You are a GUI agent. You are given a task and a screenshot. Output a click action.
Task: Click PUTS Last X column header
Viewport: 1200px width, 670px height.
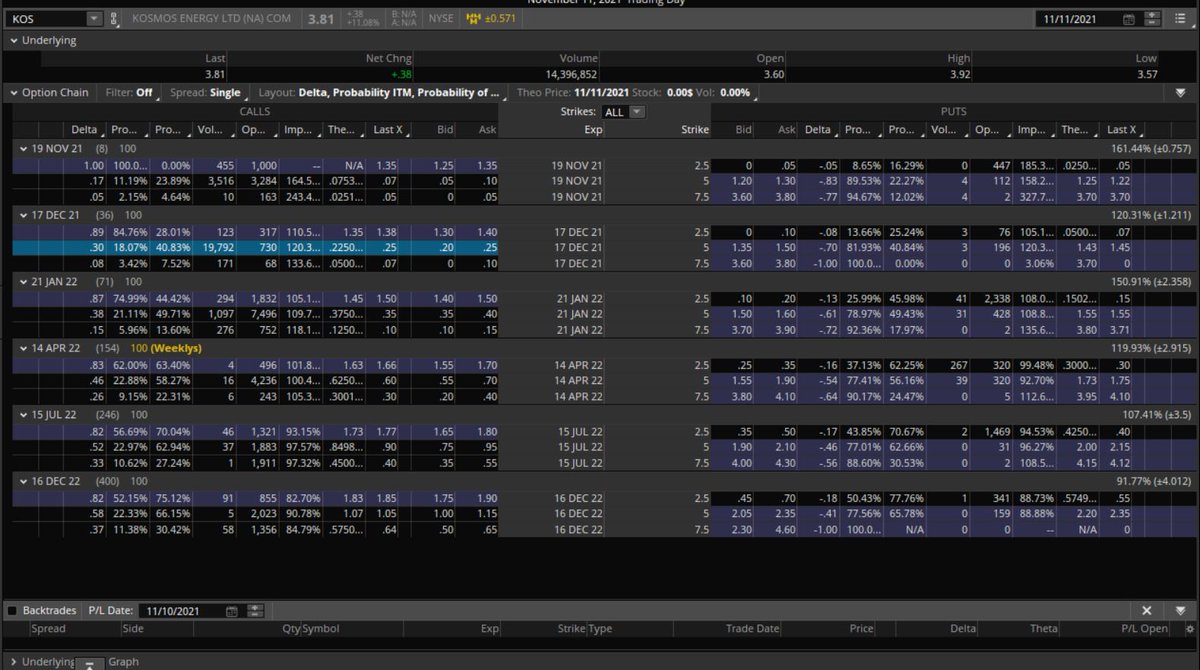coord(1121,129)
